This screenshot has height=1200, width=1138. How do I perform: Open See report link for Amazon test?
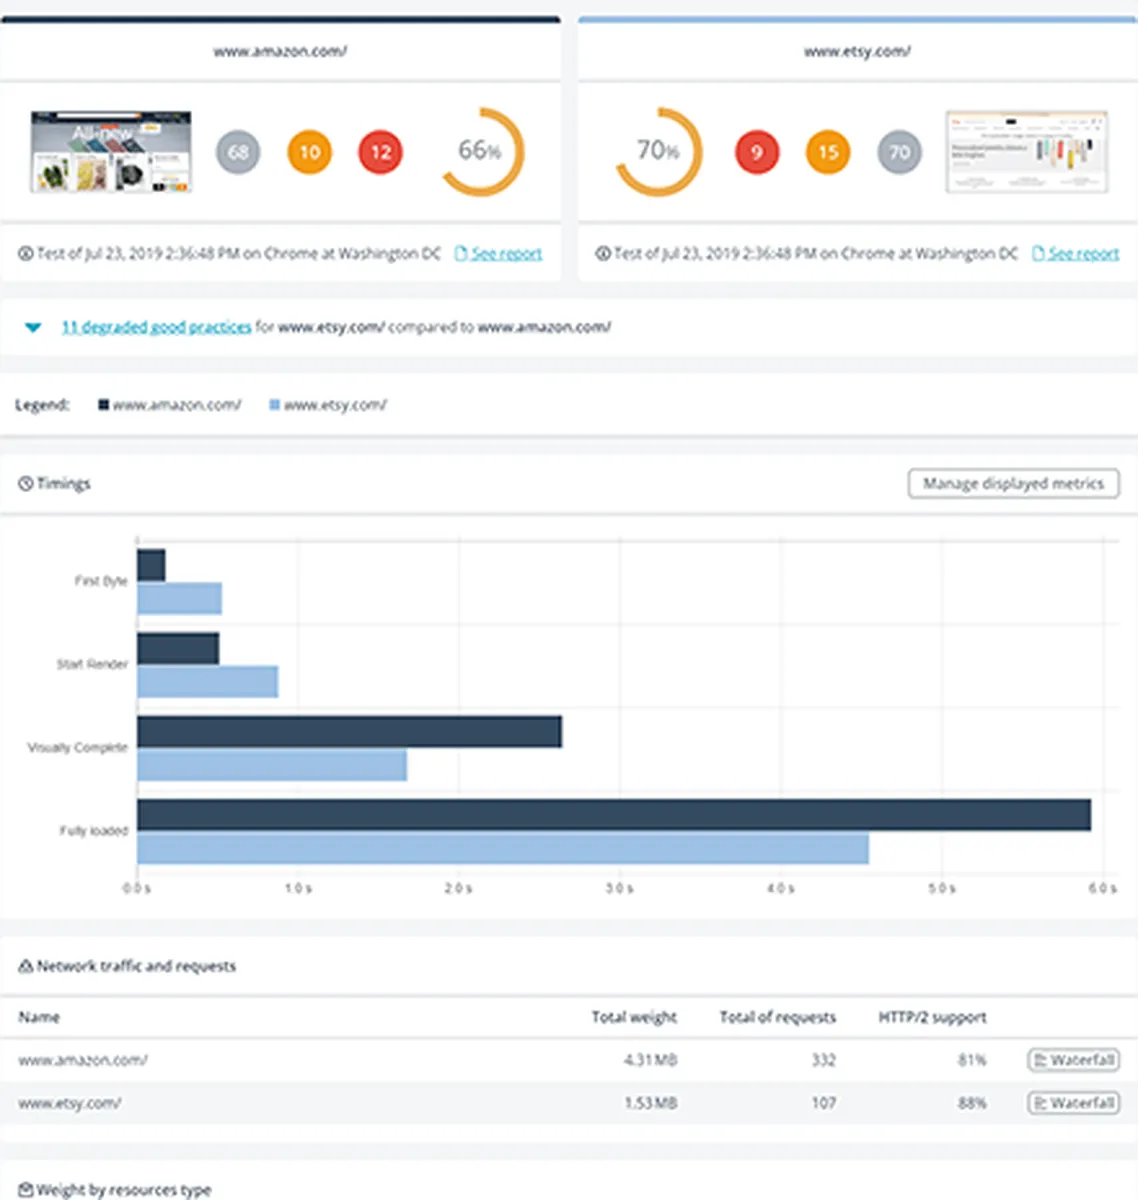point(506,254)
